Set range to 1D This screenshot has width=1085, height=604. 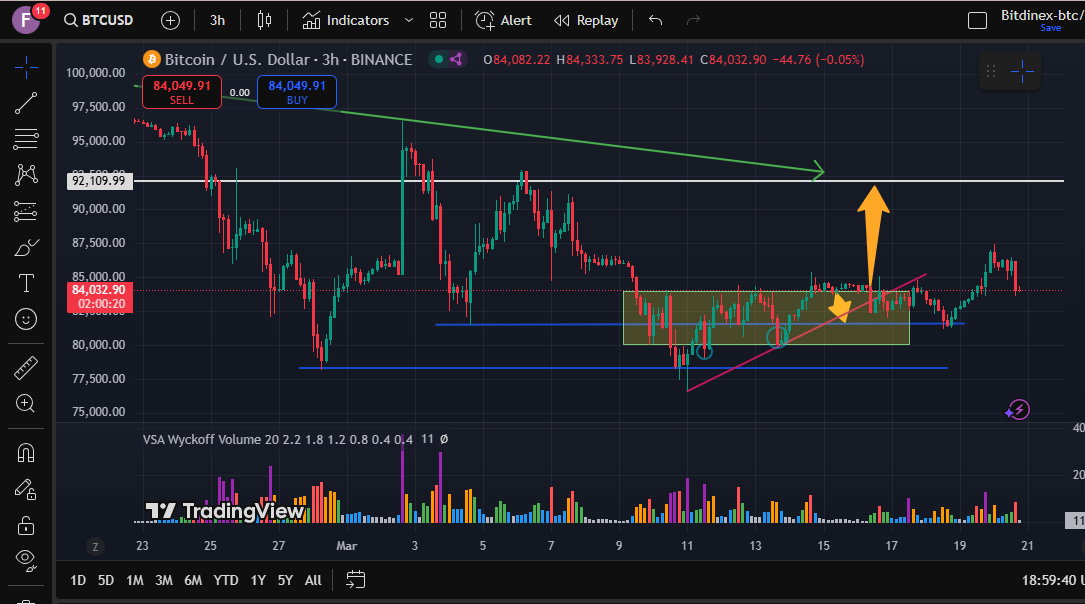click(x=78, y=580)
